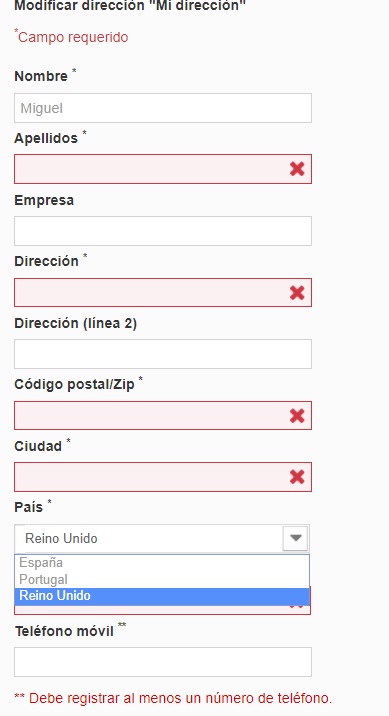Click the Apellidos field label

(x=46, y=138)
